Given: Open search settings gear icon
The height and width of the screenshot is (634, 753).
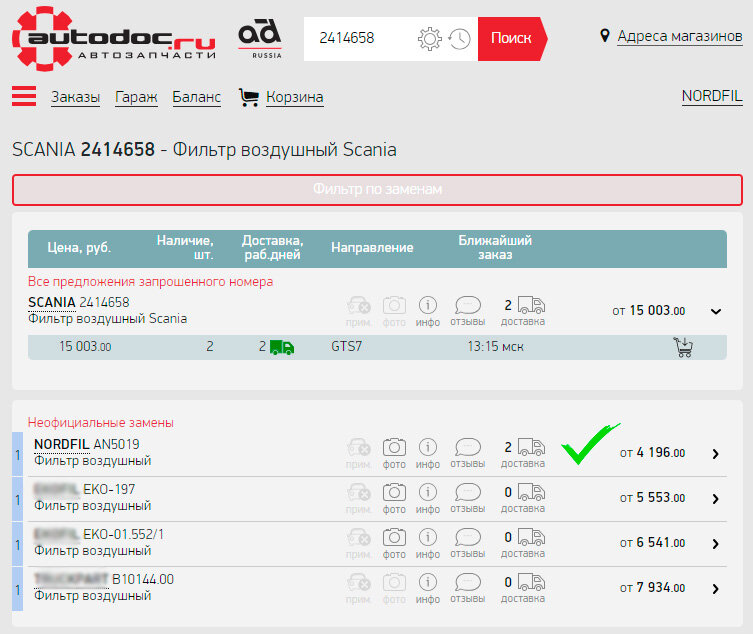Looking at the screenshot, I should coord(429,39).
